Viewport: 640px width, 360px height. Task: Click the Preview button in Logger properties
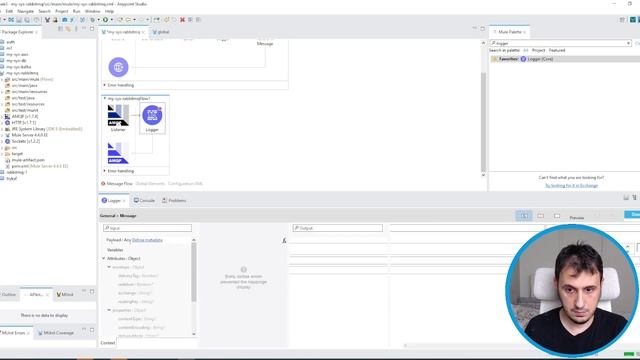[x=577, y=218]
